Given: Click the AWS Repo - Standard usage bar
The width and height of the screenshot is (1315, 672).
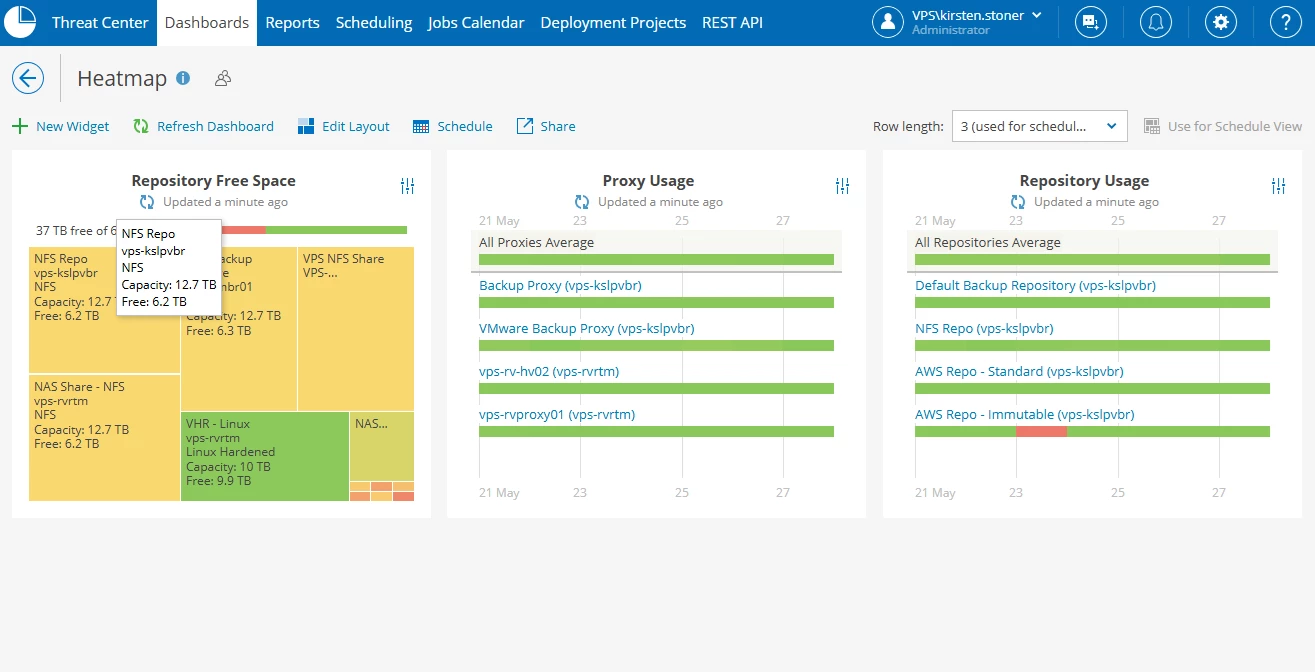Looking at the screenshot, I should [1092, 389].
